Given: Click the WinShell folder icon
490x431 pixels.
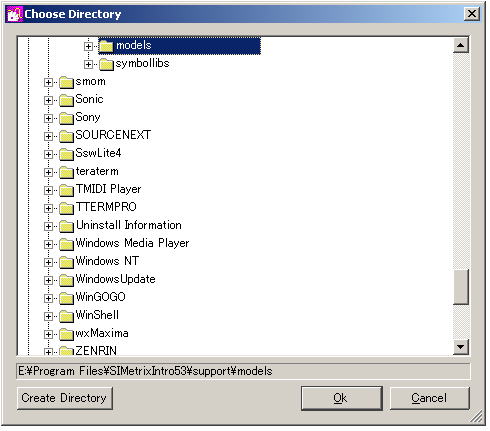Looking at the screenshot, I should pyautogui.click(x=66, y=316).
